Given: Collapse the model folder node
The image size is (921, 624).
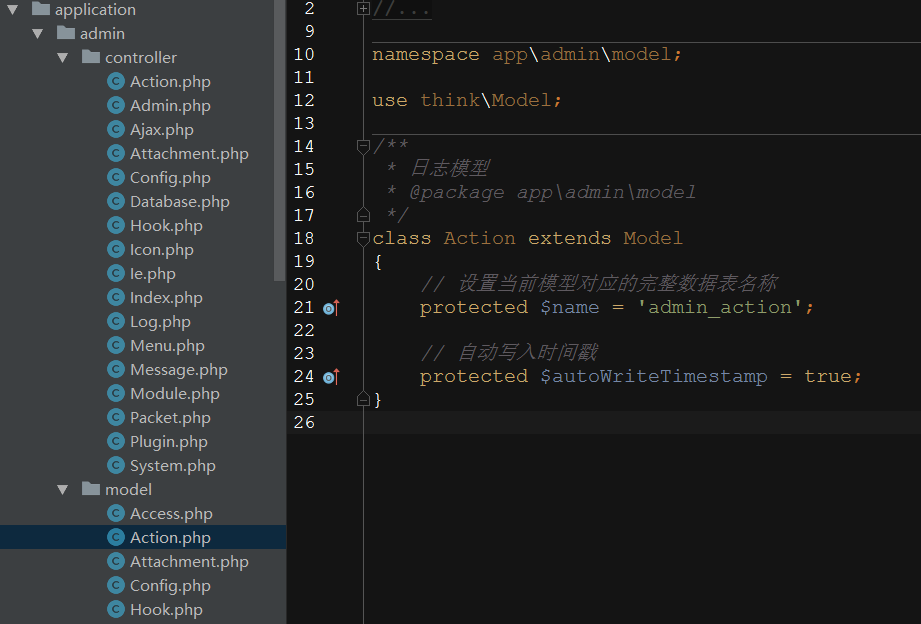Looking at the screenshot, I should [x=62, y=489].
